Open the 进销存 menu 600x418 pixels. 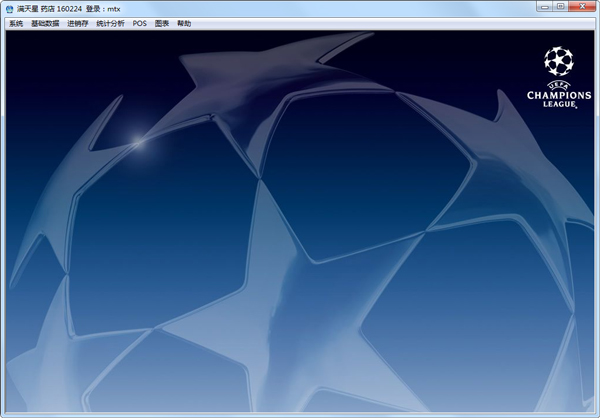(78, 24)
